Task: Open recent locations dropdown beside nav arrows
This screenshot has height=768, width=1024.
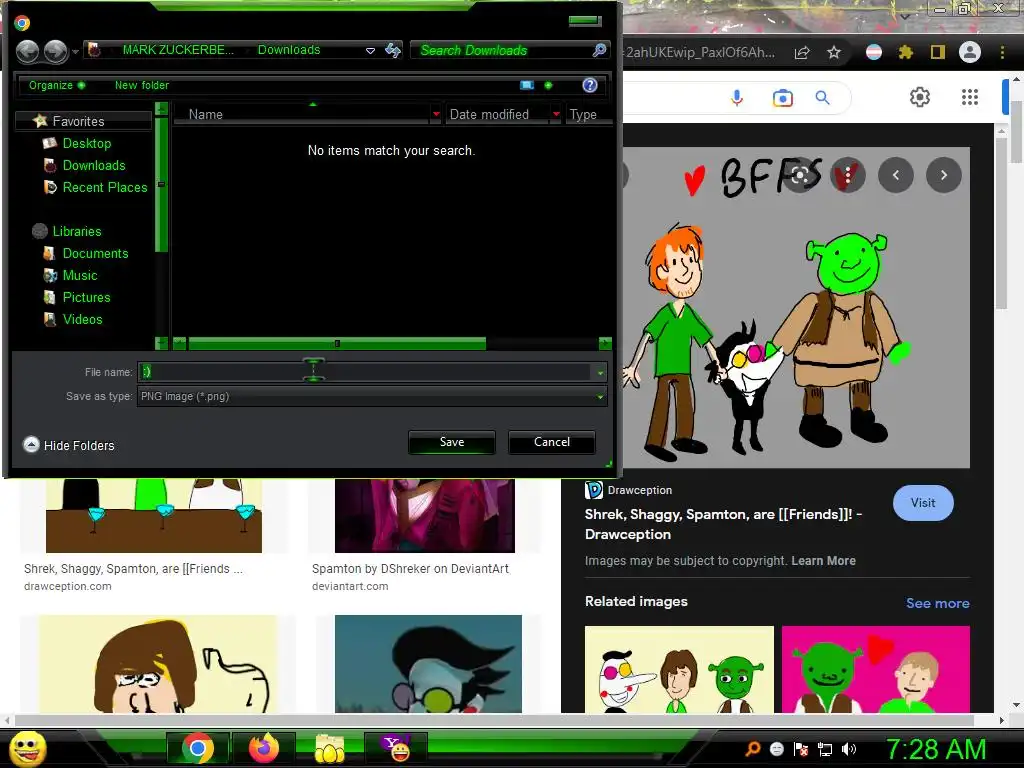Action: click(76, 52)
